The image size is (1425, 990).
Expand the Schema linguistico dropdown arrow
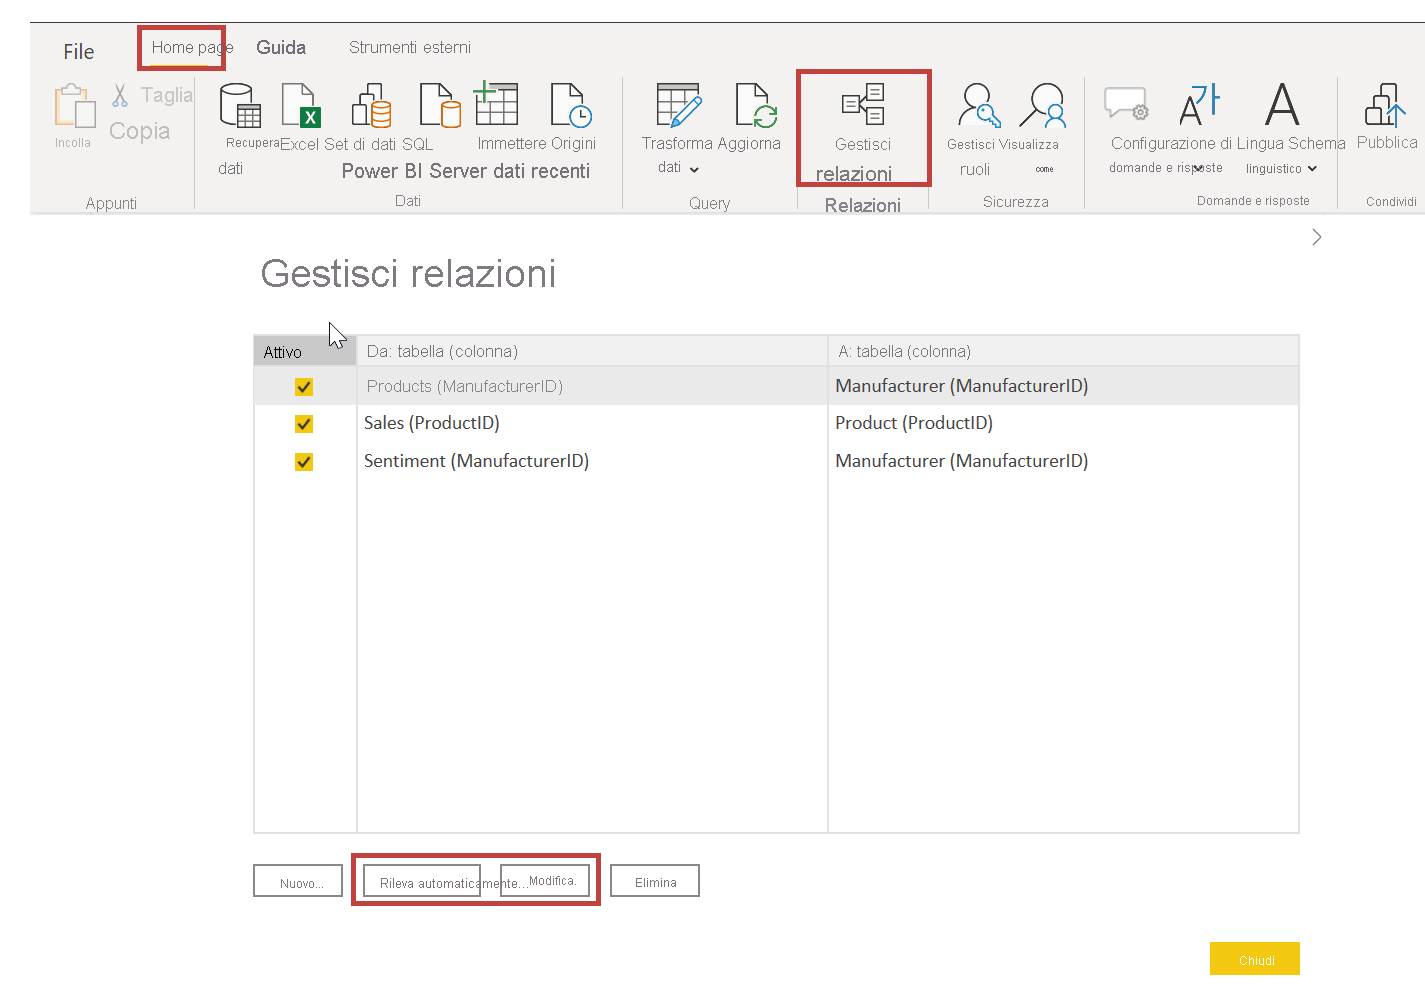pos(1312,169)
